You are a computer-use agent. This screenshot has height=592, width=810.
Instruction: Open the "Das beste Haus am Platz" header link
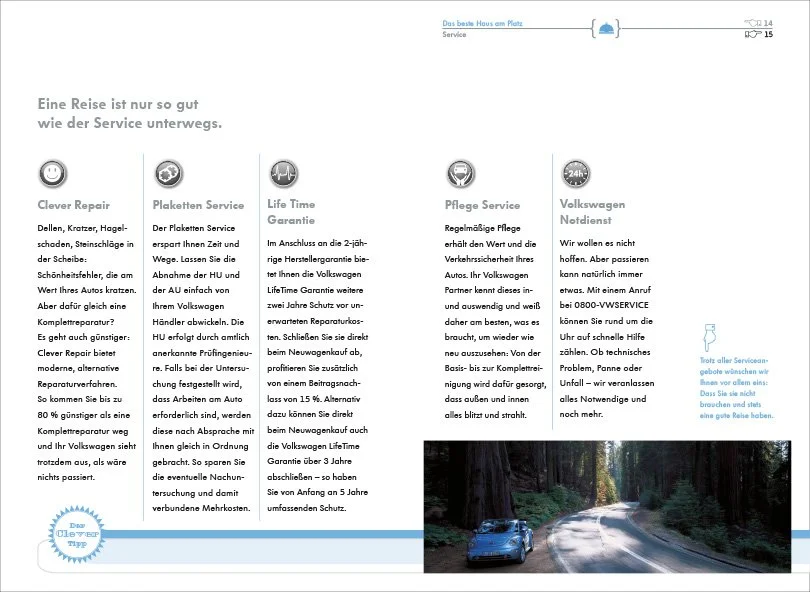[482, 23]
